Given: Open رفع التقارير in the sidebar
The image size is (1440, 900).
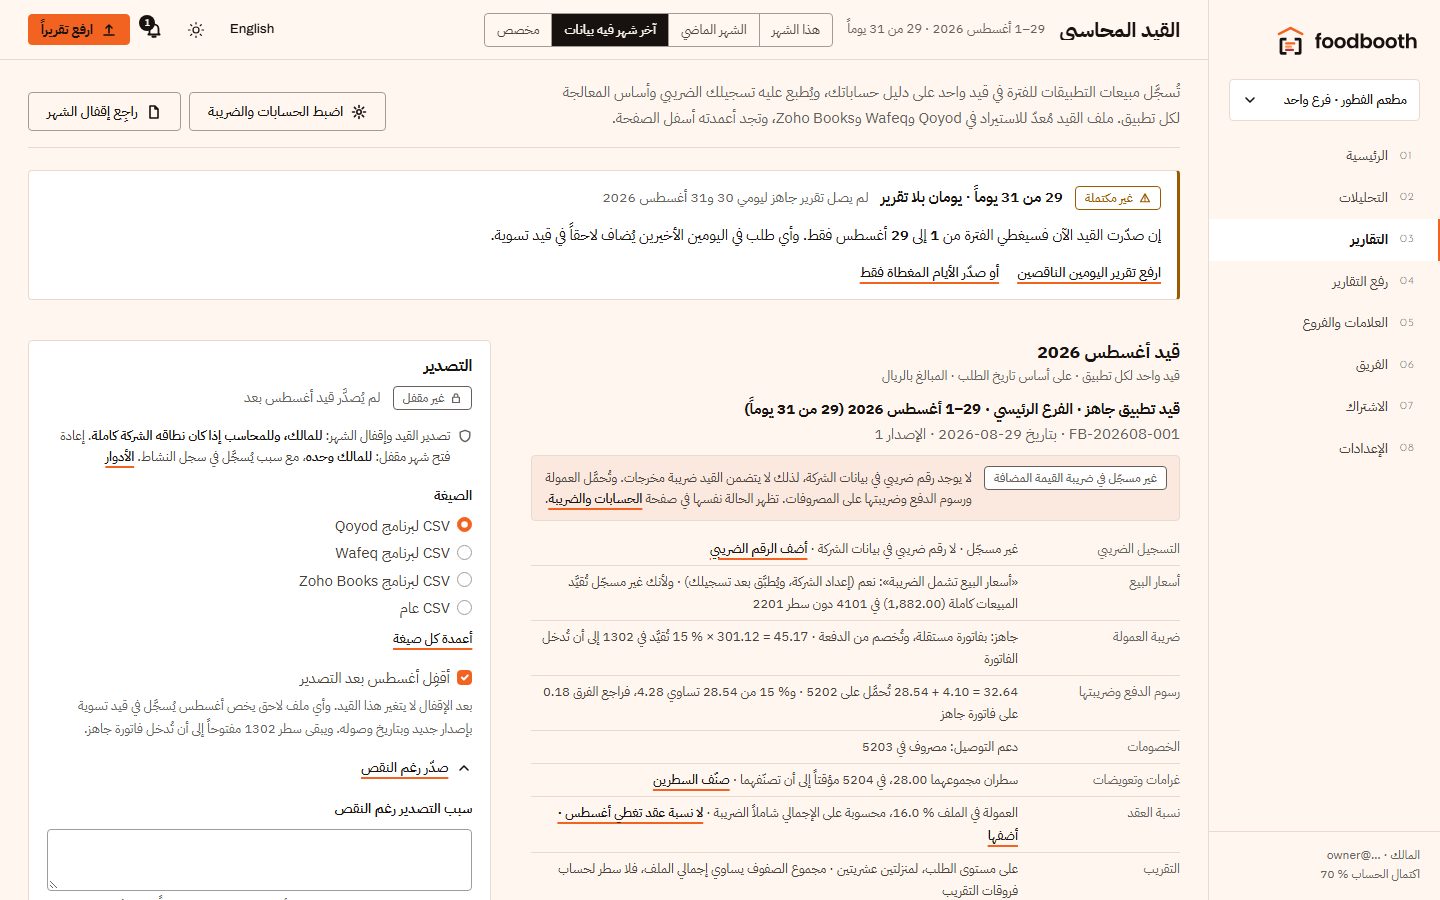Looking at the screenshot, I should (x=1324, y=281).
